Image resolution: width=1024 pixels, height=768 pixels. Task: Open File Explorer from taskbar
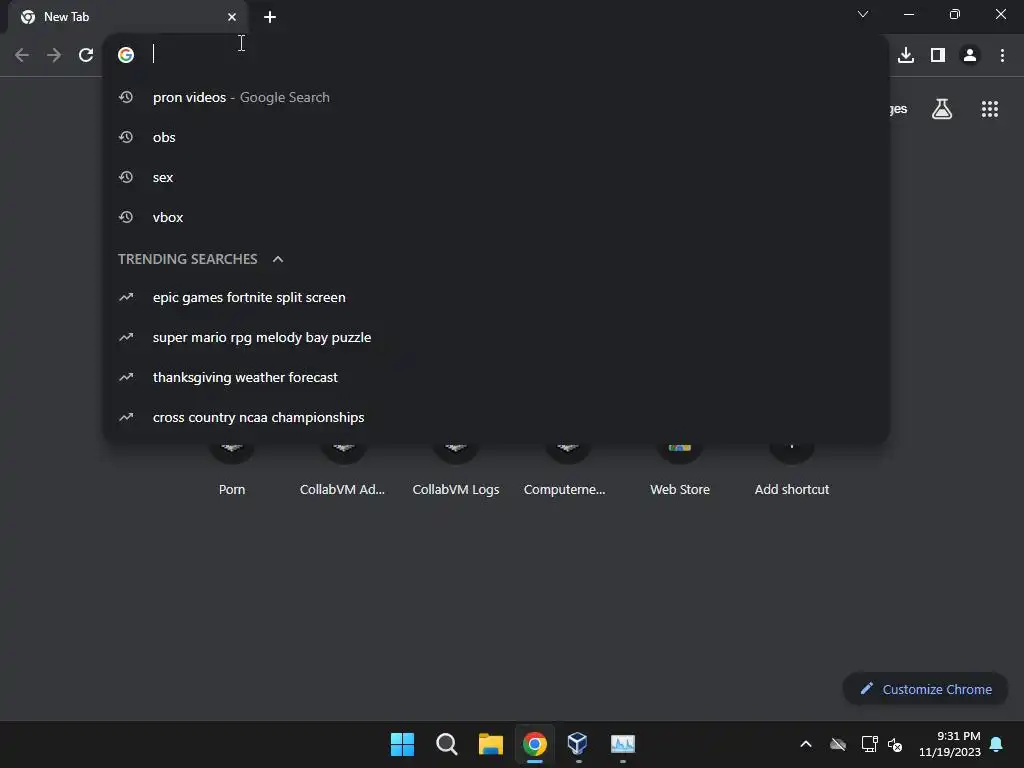point(490,744)
